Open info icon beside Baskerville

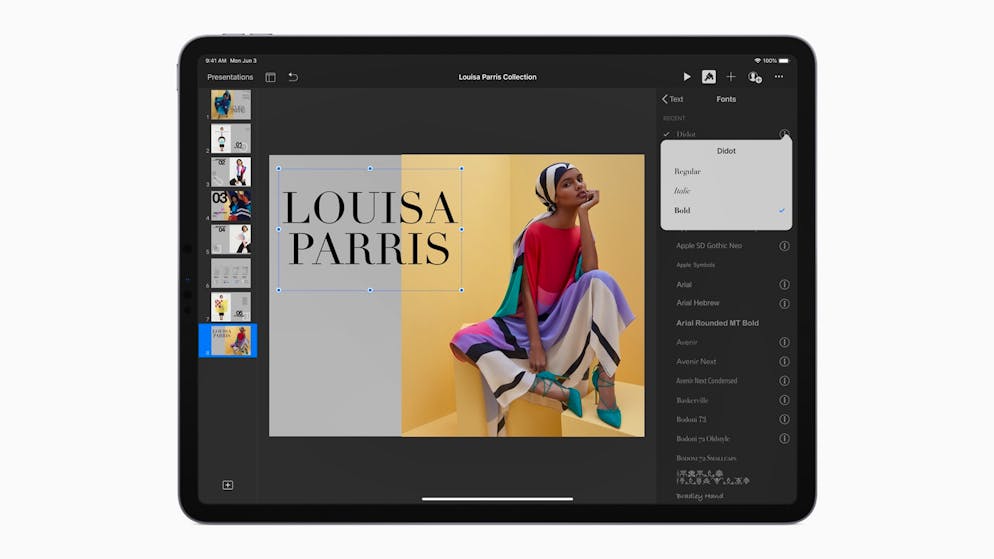[x=784, y=400]
